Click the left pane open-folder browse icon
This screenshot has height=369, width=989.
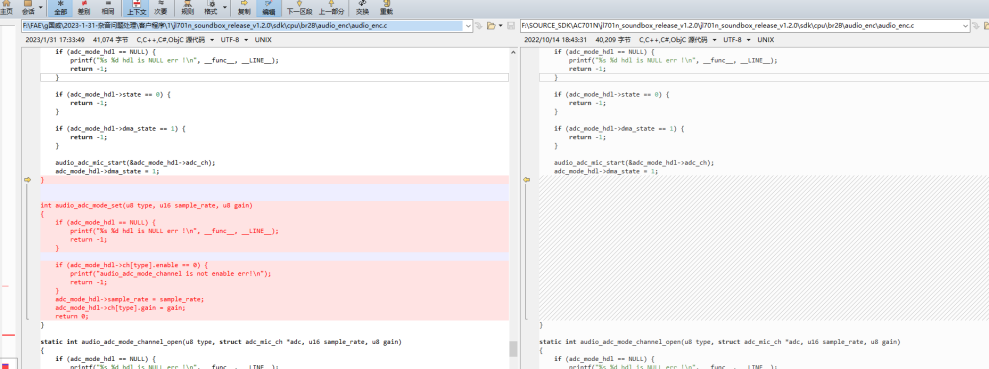490,26
